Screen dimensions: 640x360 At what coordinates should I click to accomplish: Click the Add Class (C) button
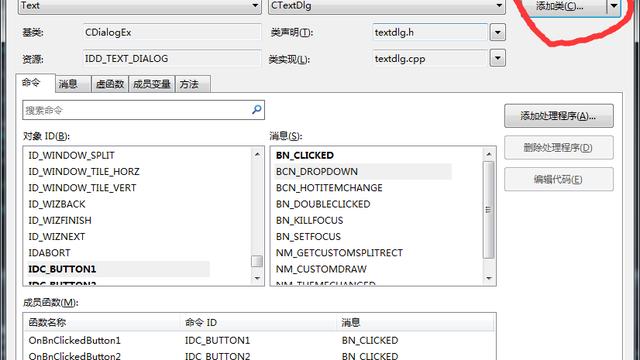[x=560, y=6]
